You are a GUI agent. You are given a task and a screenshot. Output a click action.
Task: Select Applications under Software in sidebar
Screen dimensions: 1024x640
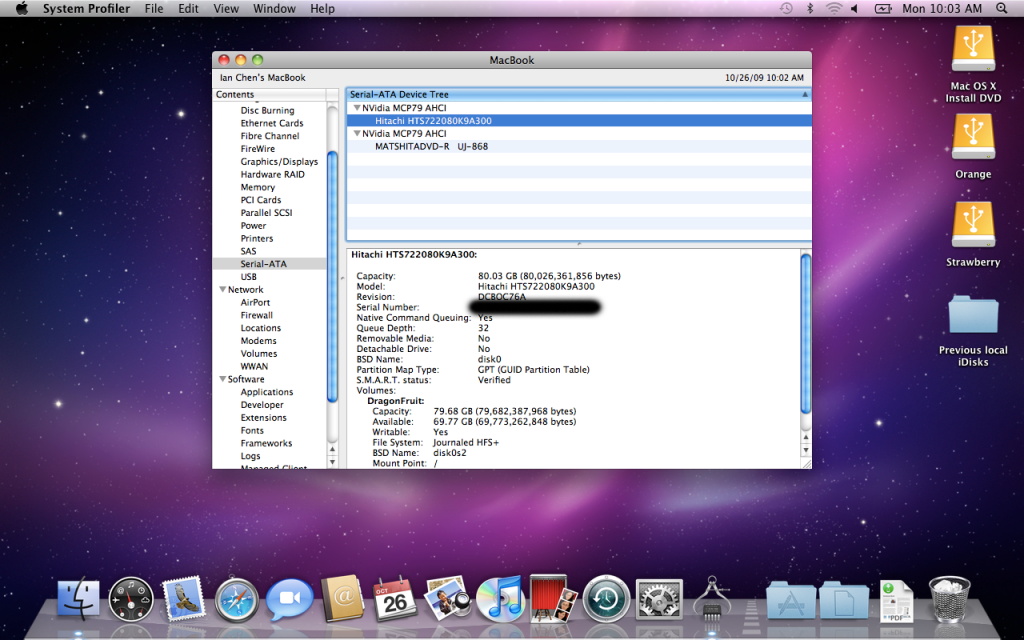click(x=266, y=392)
